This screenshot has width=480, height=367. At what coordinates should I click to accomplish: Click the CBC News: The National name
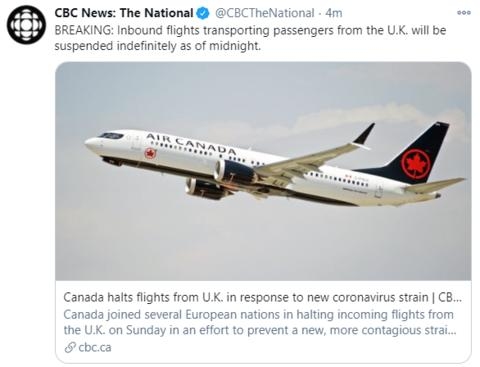124,13
